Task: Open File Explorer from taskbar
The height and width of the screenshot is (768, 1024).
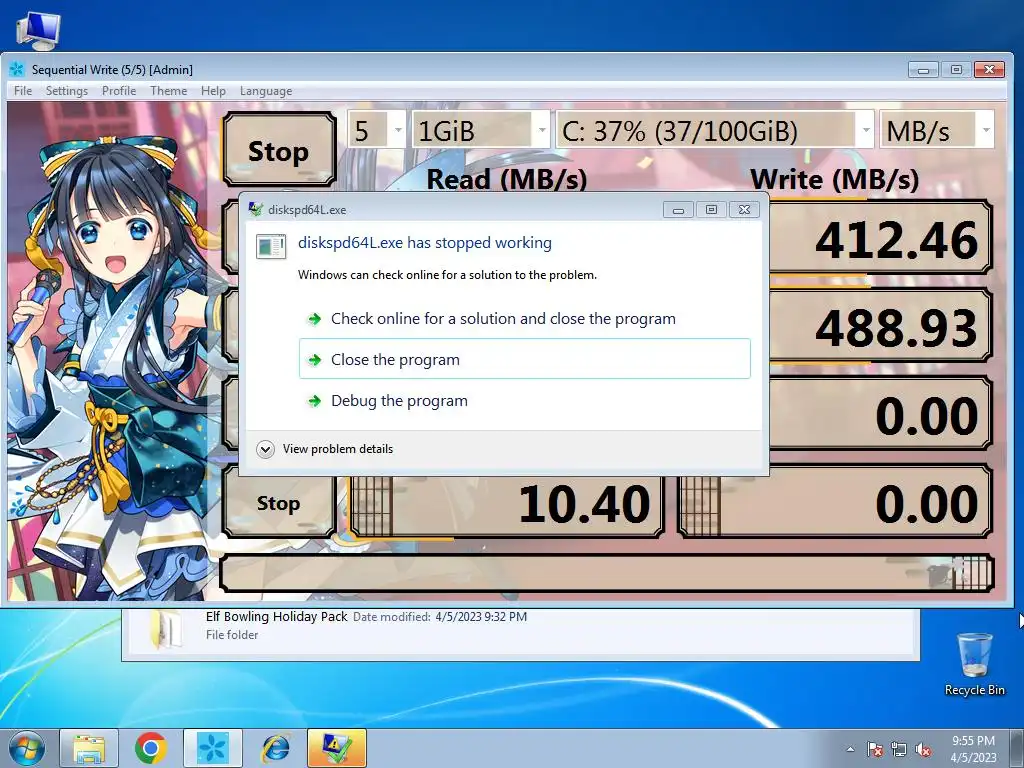Action: click(x=89, y=748)
